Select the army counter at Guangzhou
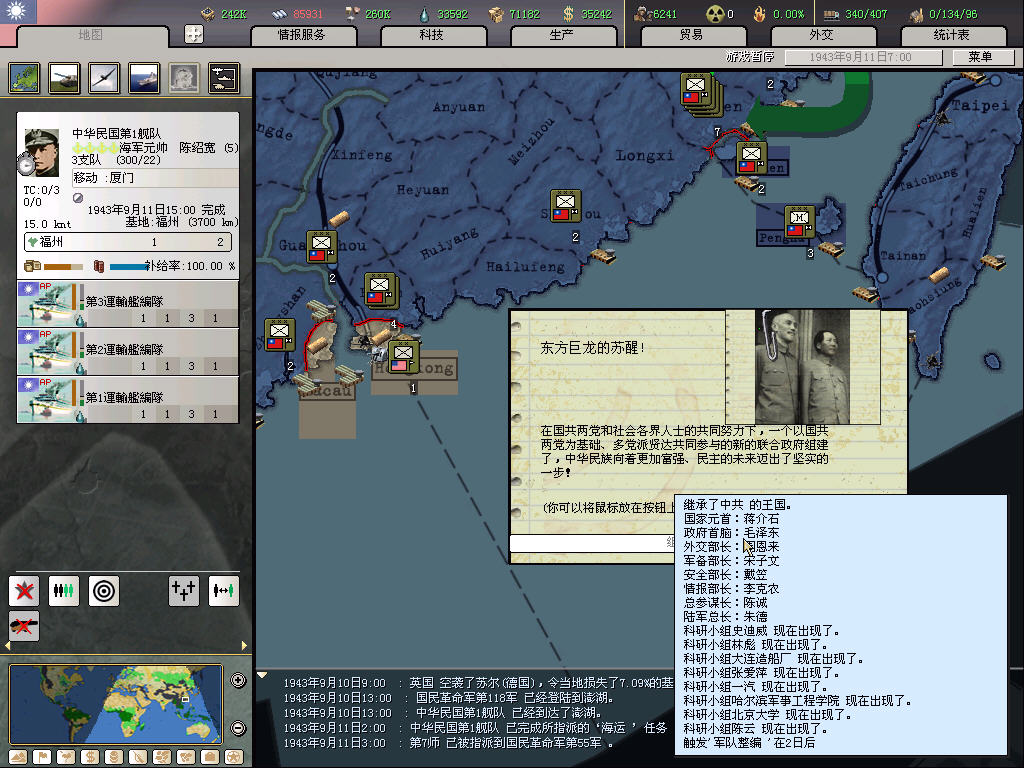The width and height of the screenshot is (1024, 768). [x=321, y=246]
